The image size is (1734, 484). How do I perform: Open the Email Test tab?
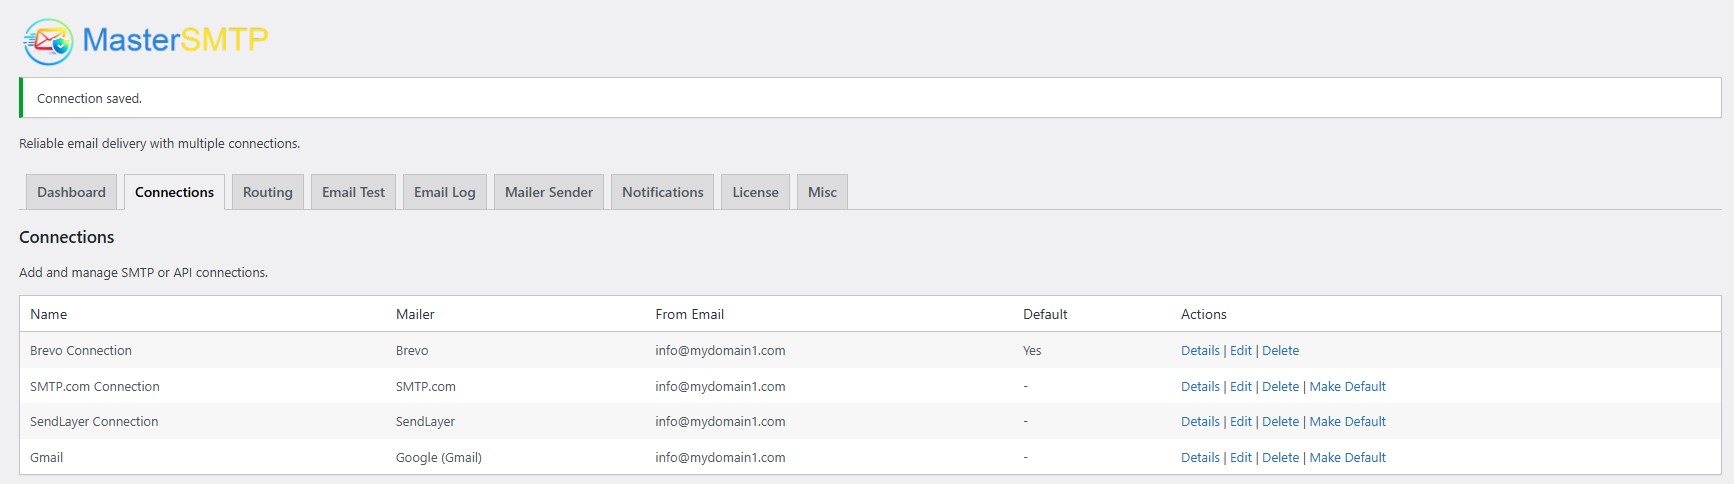(353, 192)
